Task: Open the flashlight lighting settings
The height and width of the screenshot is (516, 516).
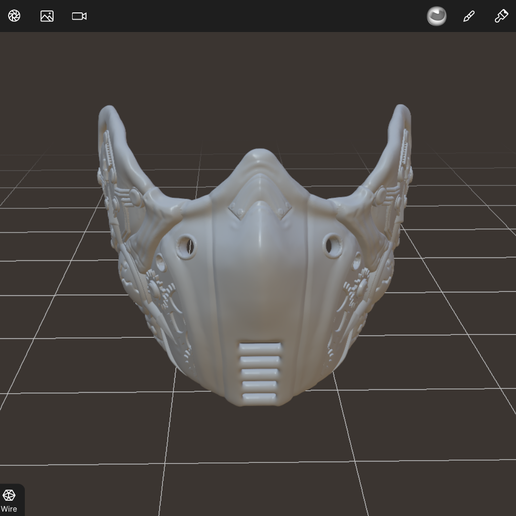Action: 501,16
